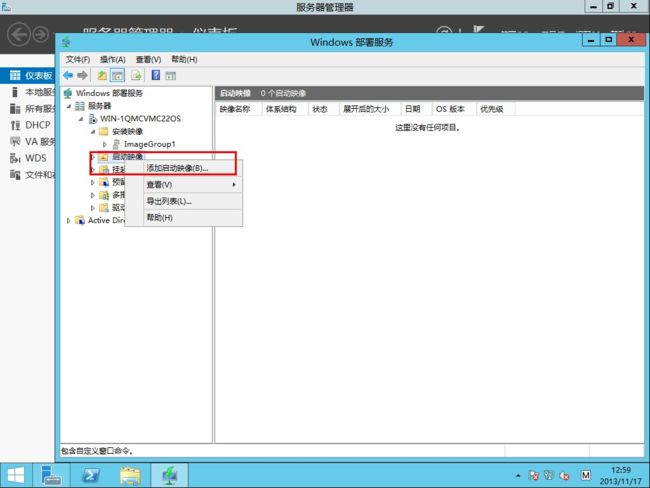The height and width of the screenshot is (488, 650).
Task: Open 所有服务器 in the Server Manager sidebar
Action: click(x=27, y=109)
